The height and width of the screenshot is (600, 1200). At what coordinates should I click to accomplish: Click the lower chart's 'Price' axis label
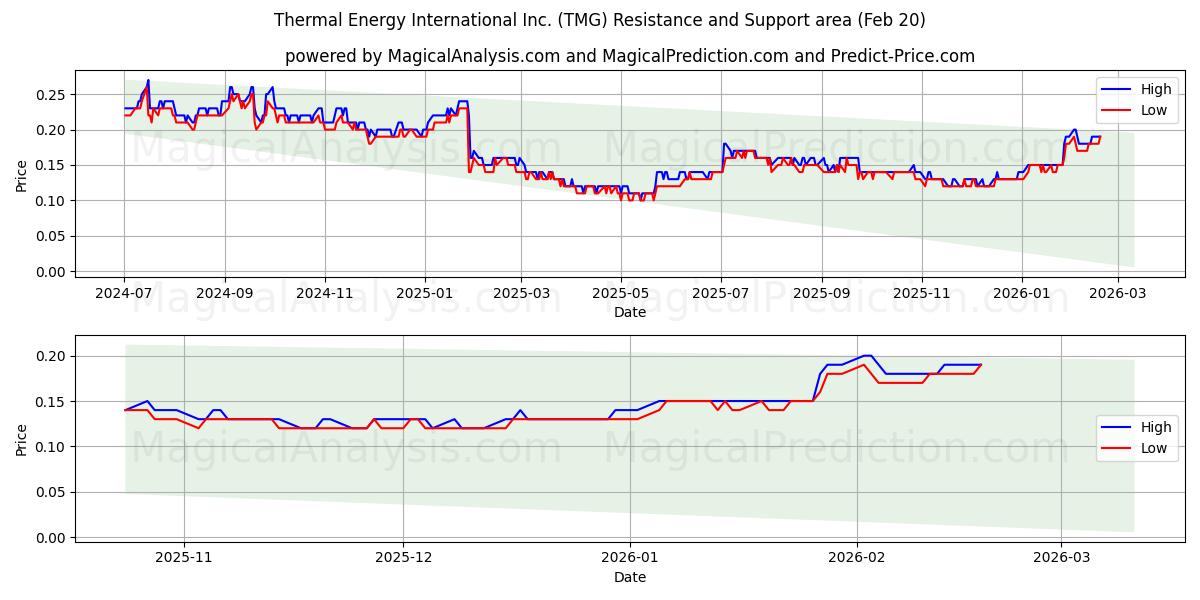(x=22, y=439)
